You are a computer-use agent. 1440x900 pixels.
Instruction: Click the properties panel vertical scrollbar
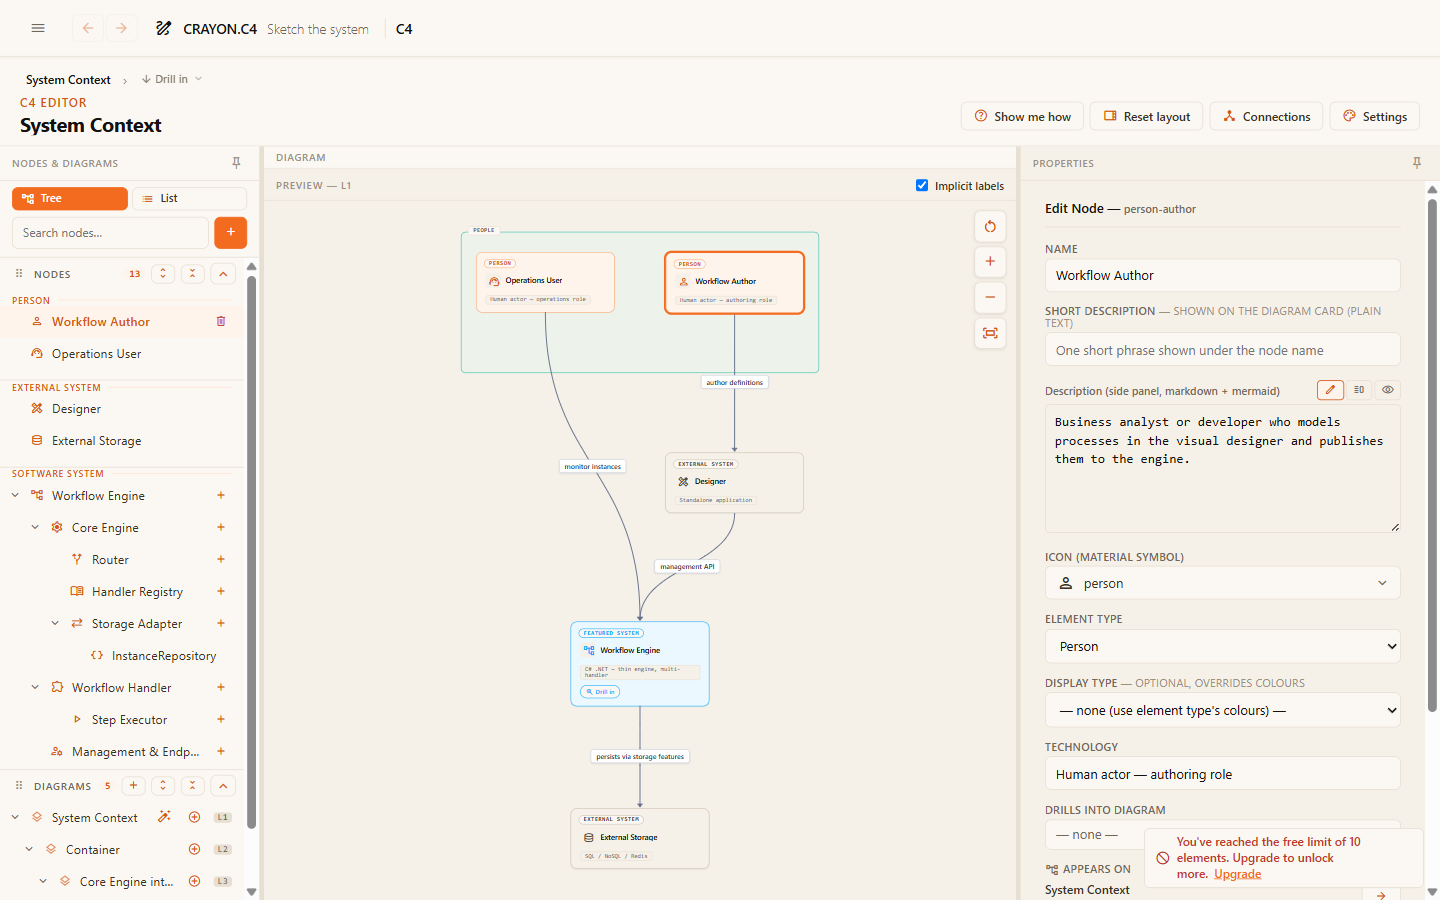[x=1432, y=455]
